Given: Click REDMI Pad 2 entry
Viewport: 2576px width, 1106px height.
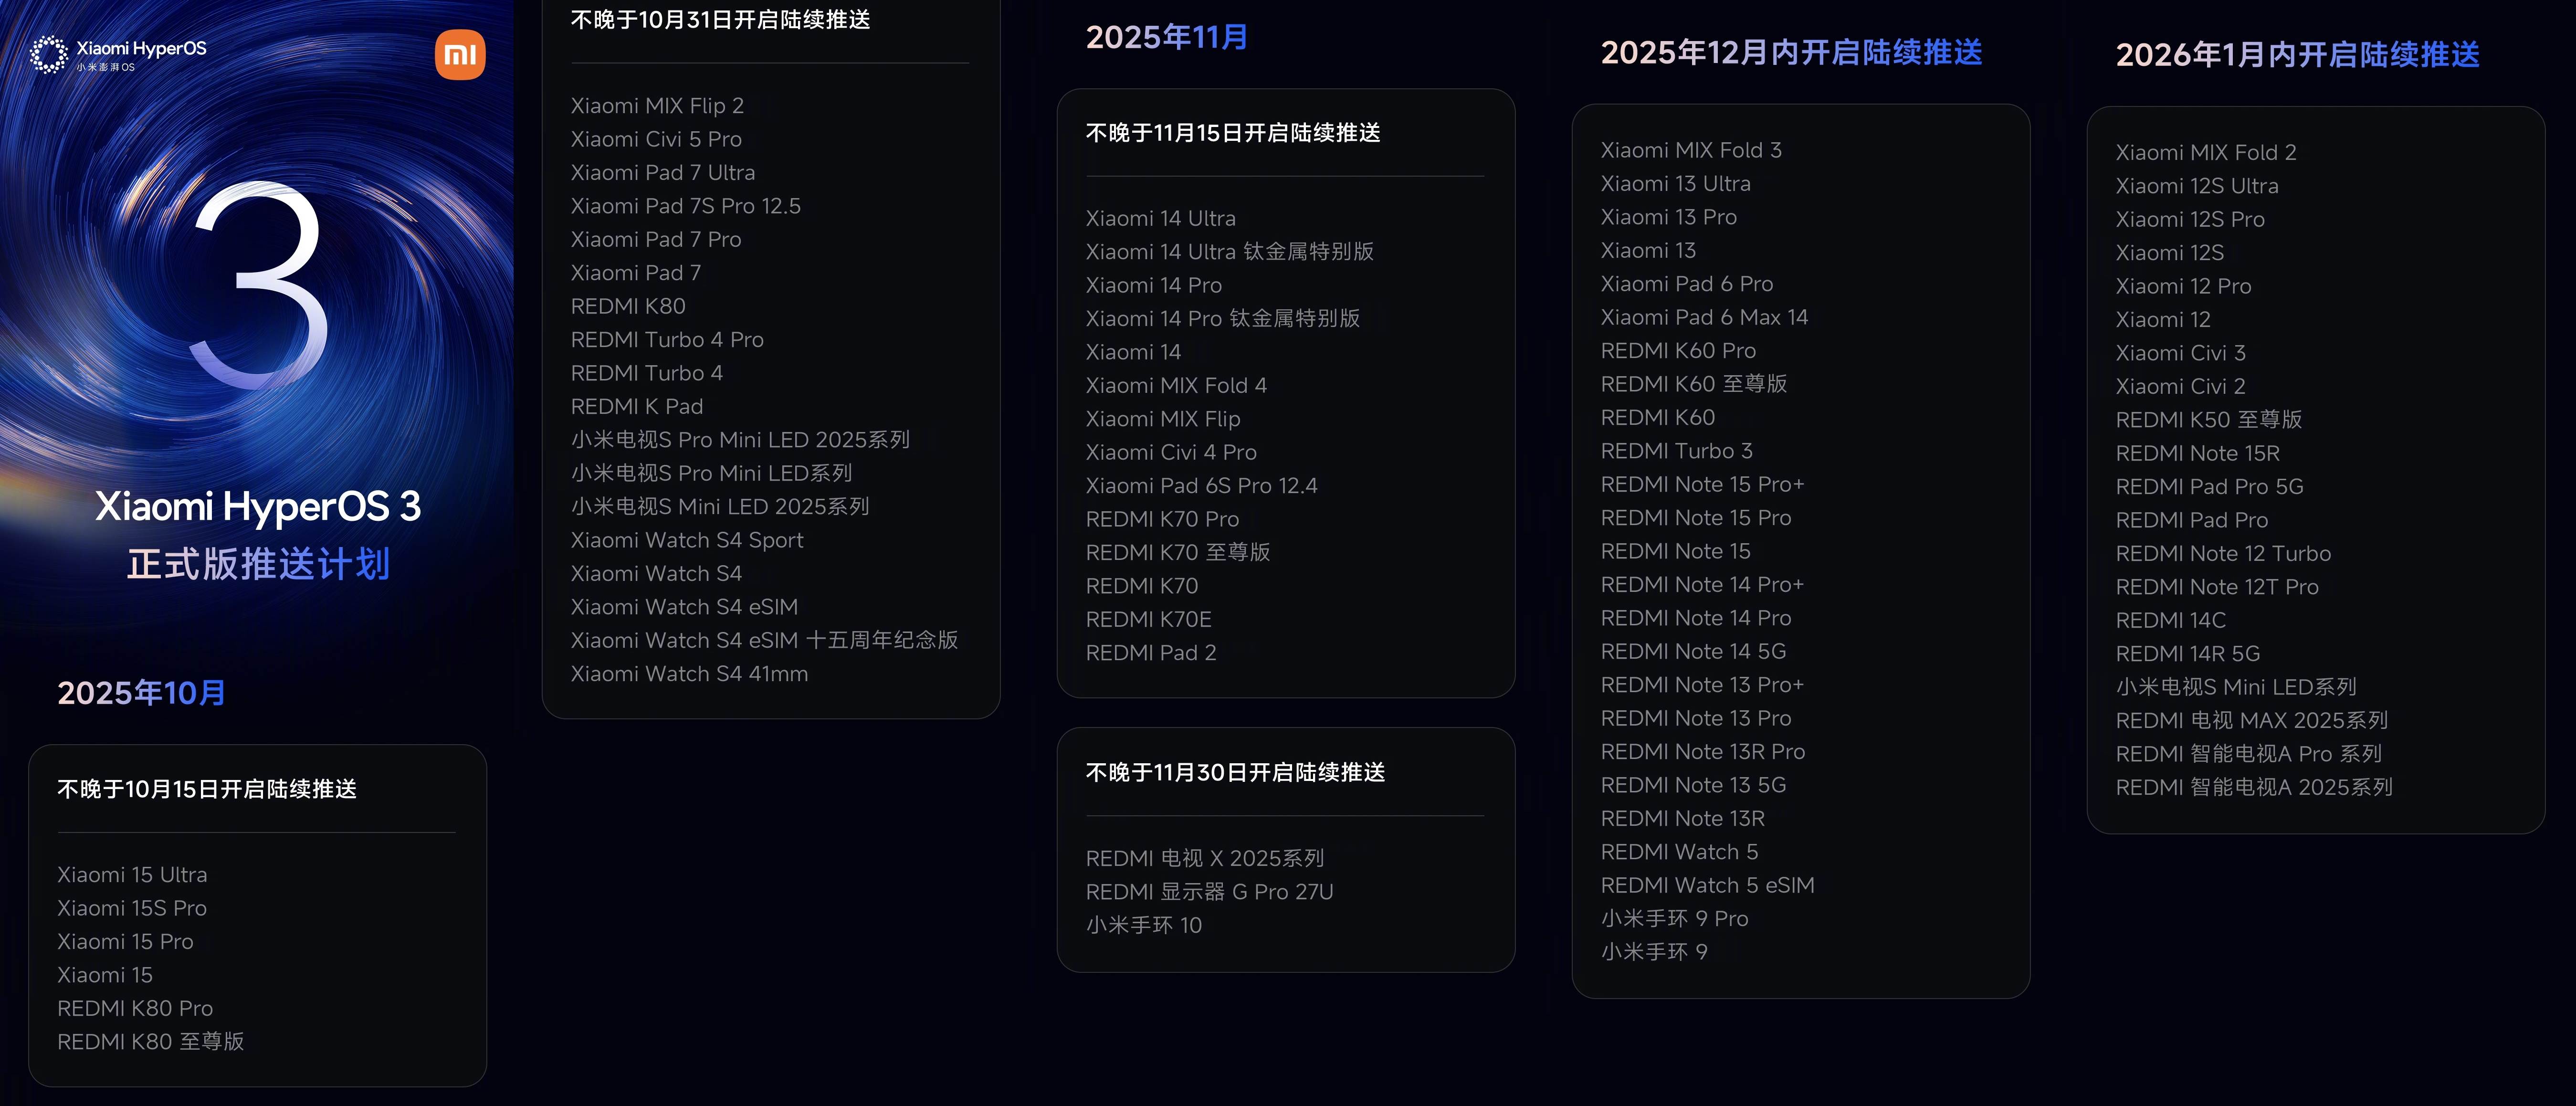Looking at the screenshot, I should click(x=1151, y=653).
